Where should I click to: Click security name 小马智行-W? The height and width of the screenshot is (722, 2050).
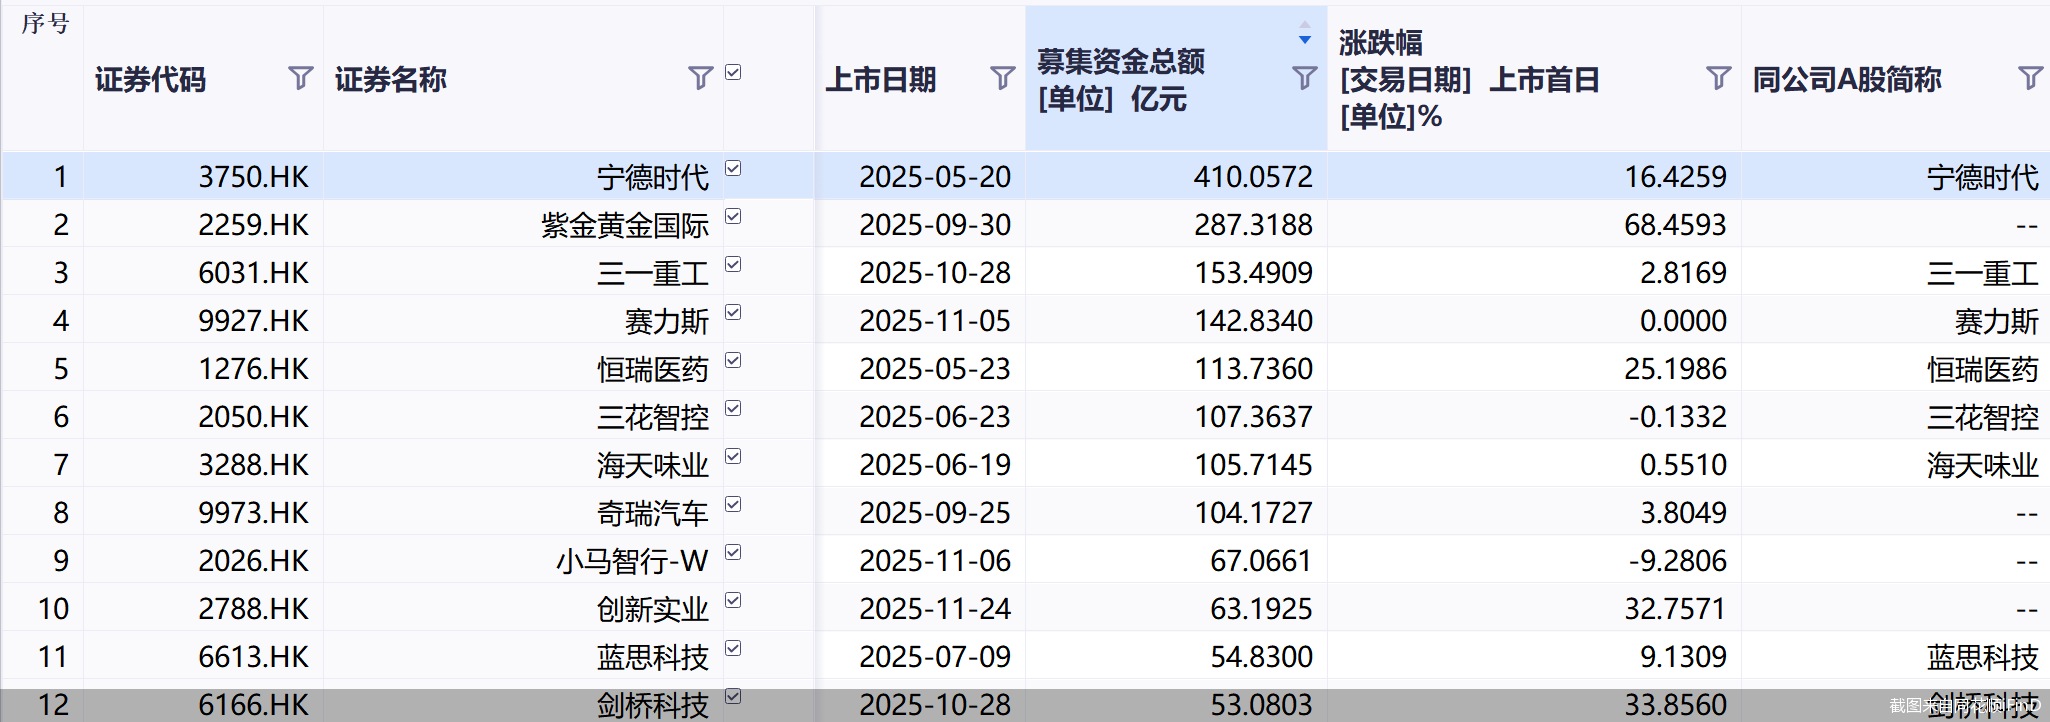tap(632, 561)
